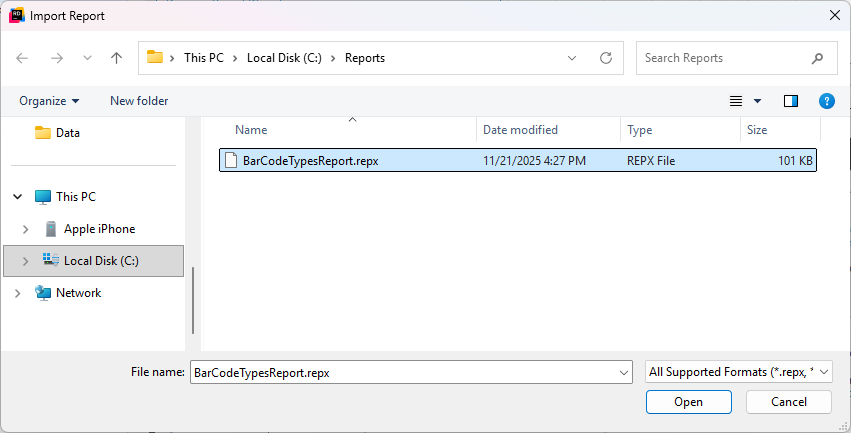Click Reports in address breadcrumb
Screen dimensions: 851x433
(365, 58)
